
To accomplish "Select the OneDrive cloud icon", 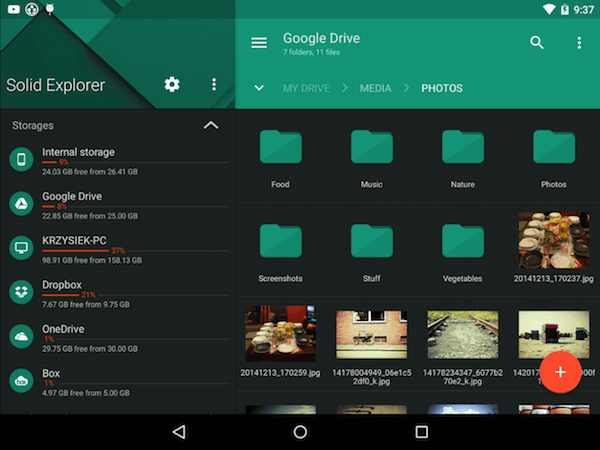I will tap(21, 336).
